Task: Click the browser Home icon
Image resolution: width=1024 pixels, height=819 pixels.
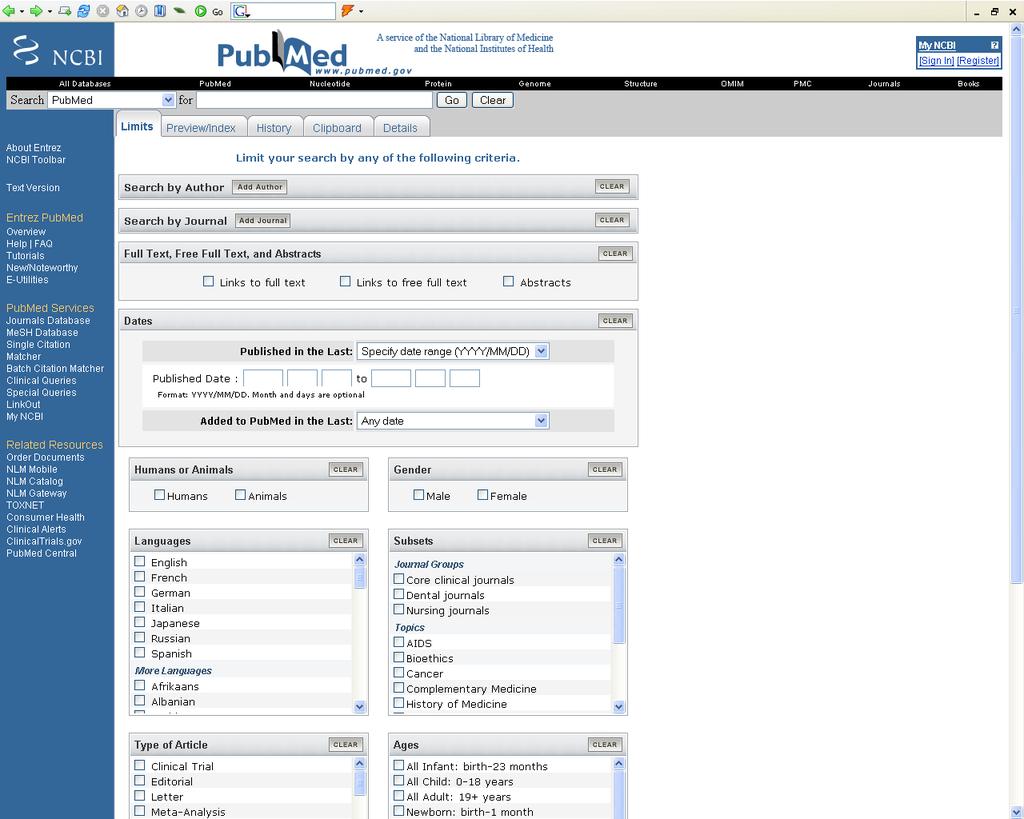Action: click(x=122, y=11)
